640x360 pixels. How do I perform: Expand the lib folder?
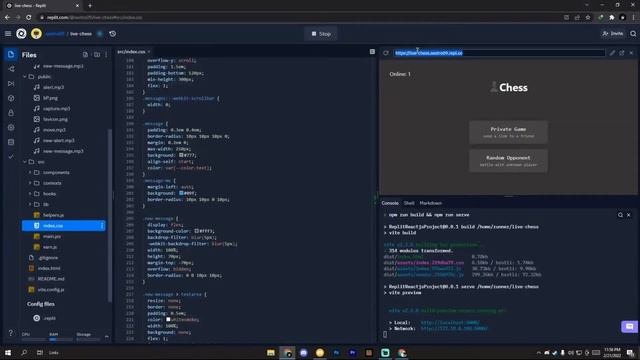[x=30, y=204]
